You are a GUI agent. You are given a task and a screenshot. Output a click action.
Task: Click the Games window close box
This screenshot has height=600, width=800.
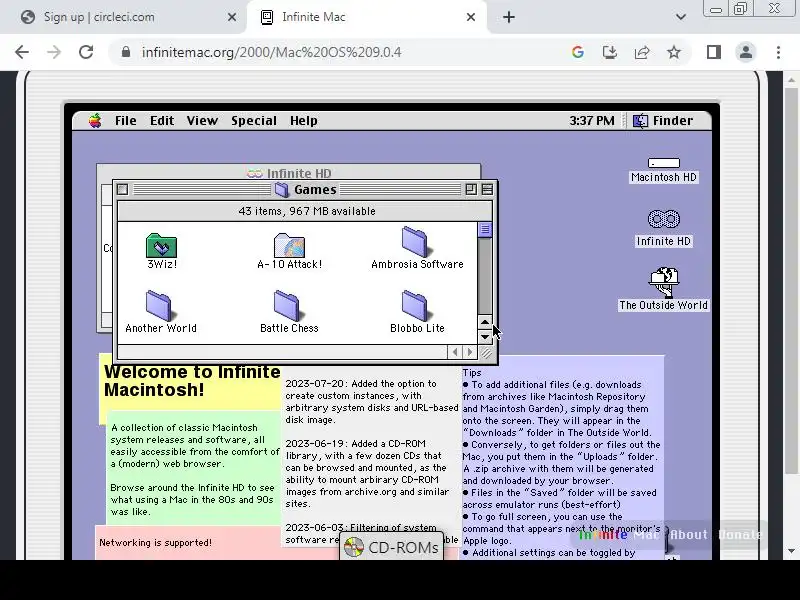point(122,189)
